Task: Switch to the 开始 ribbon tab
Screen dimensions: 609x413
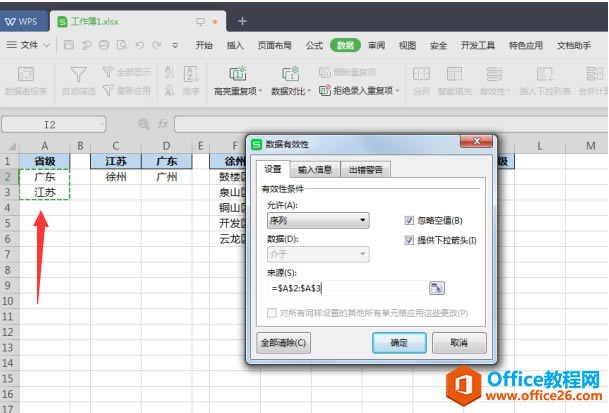Action: click(x=204, y=45)
